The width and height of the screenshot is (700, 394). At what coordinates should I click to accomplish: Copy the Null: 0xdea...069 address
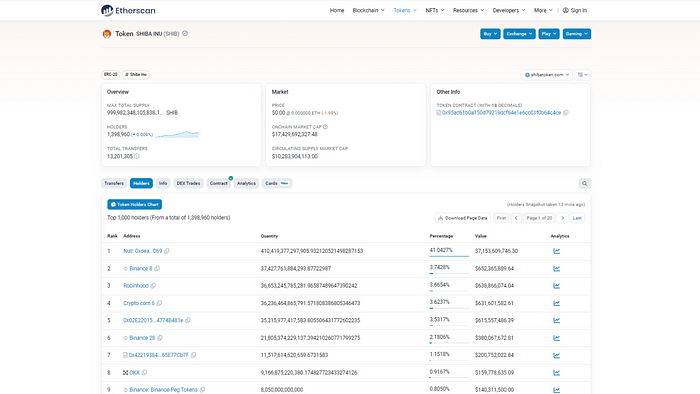click(167, 251)
